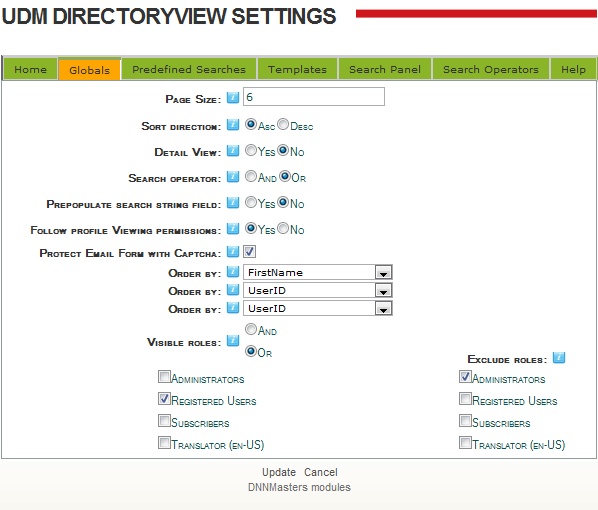Viewport: 598px width, 510px height.
Task: Check Registered Users under Exclude Roles
Action: (x=465, y=399)
